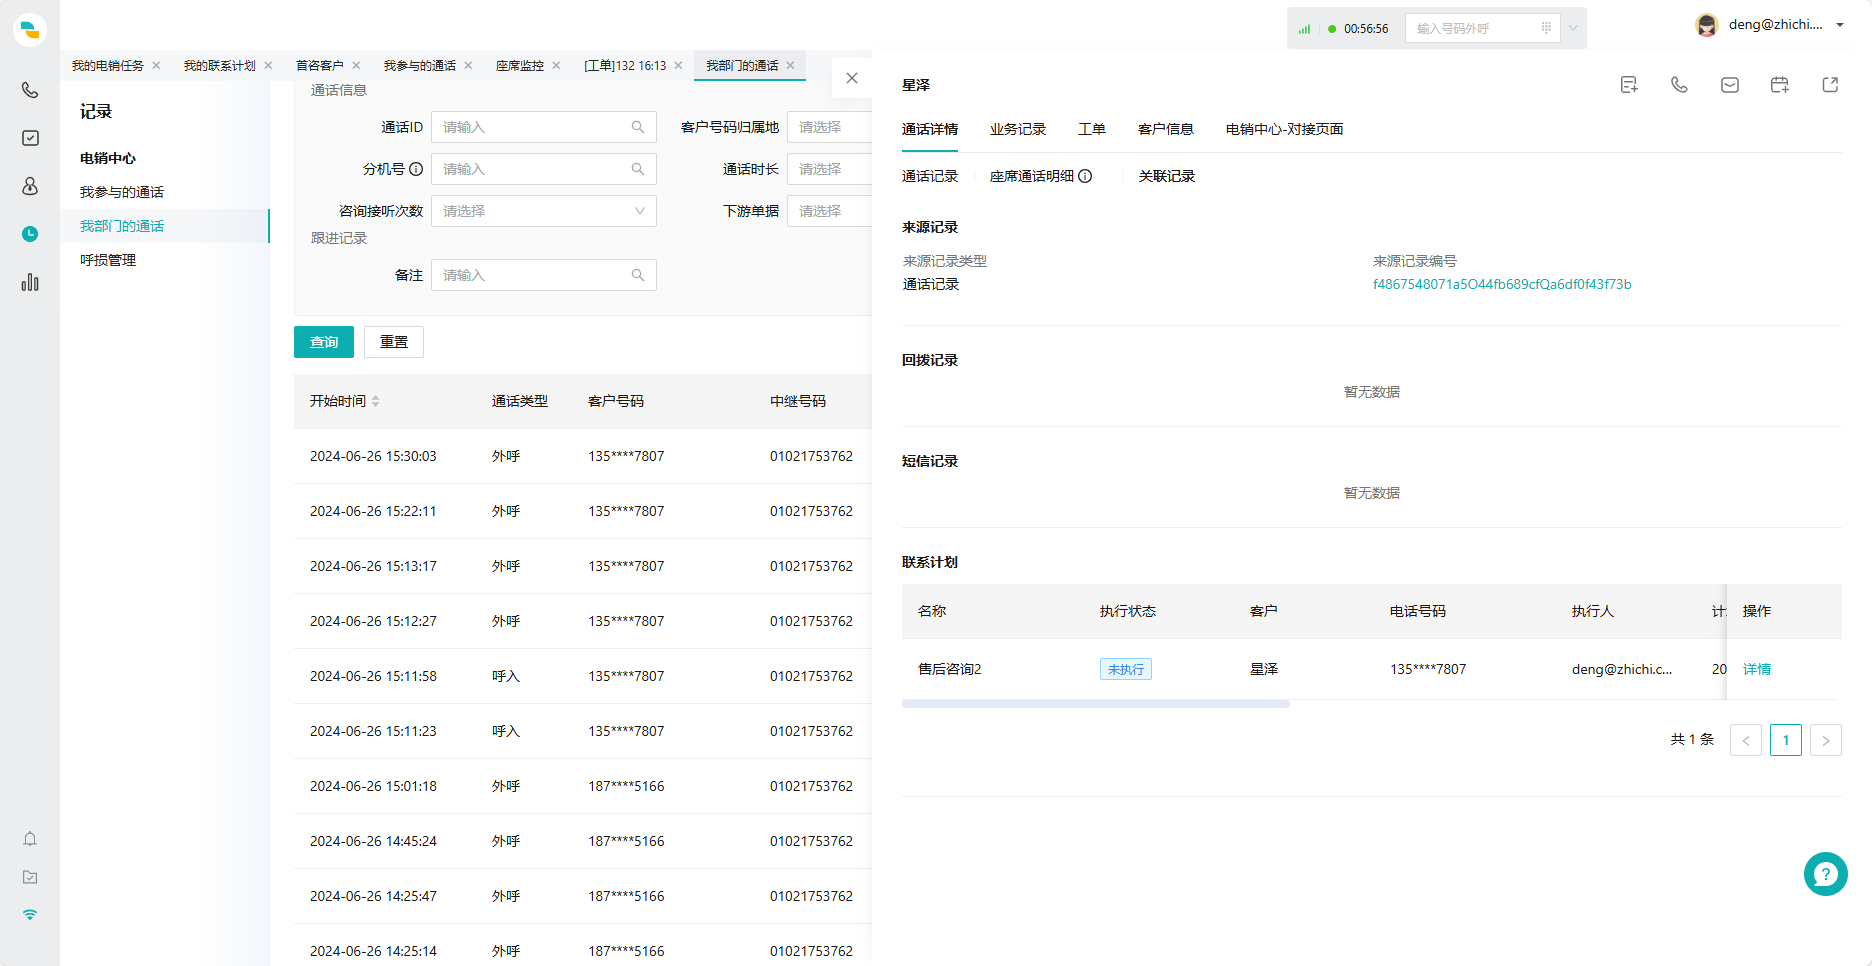Open 我参与的通话 in sidebar menu
The width and height of the screenshot is (1872, 966).
coord(122,192)
